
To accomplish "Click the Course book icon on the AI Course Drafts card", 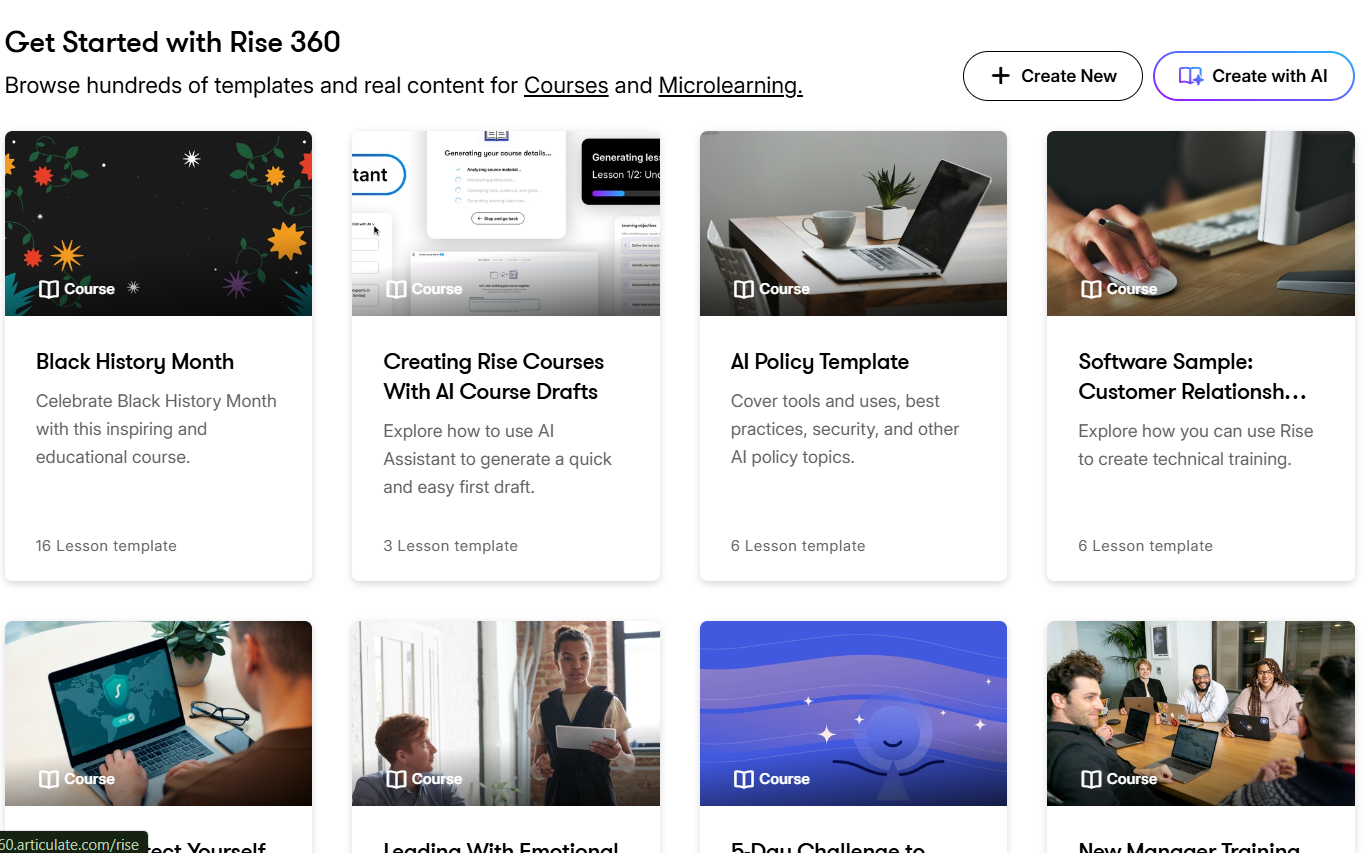I will pyautogui.click(x=396, y=289).
